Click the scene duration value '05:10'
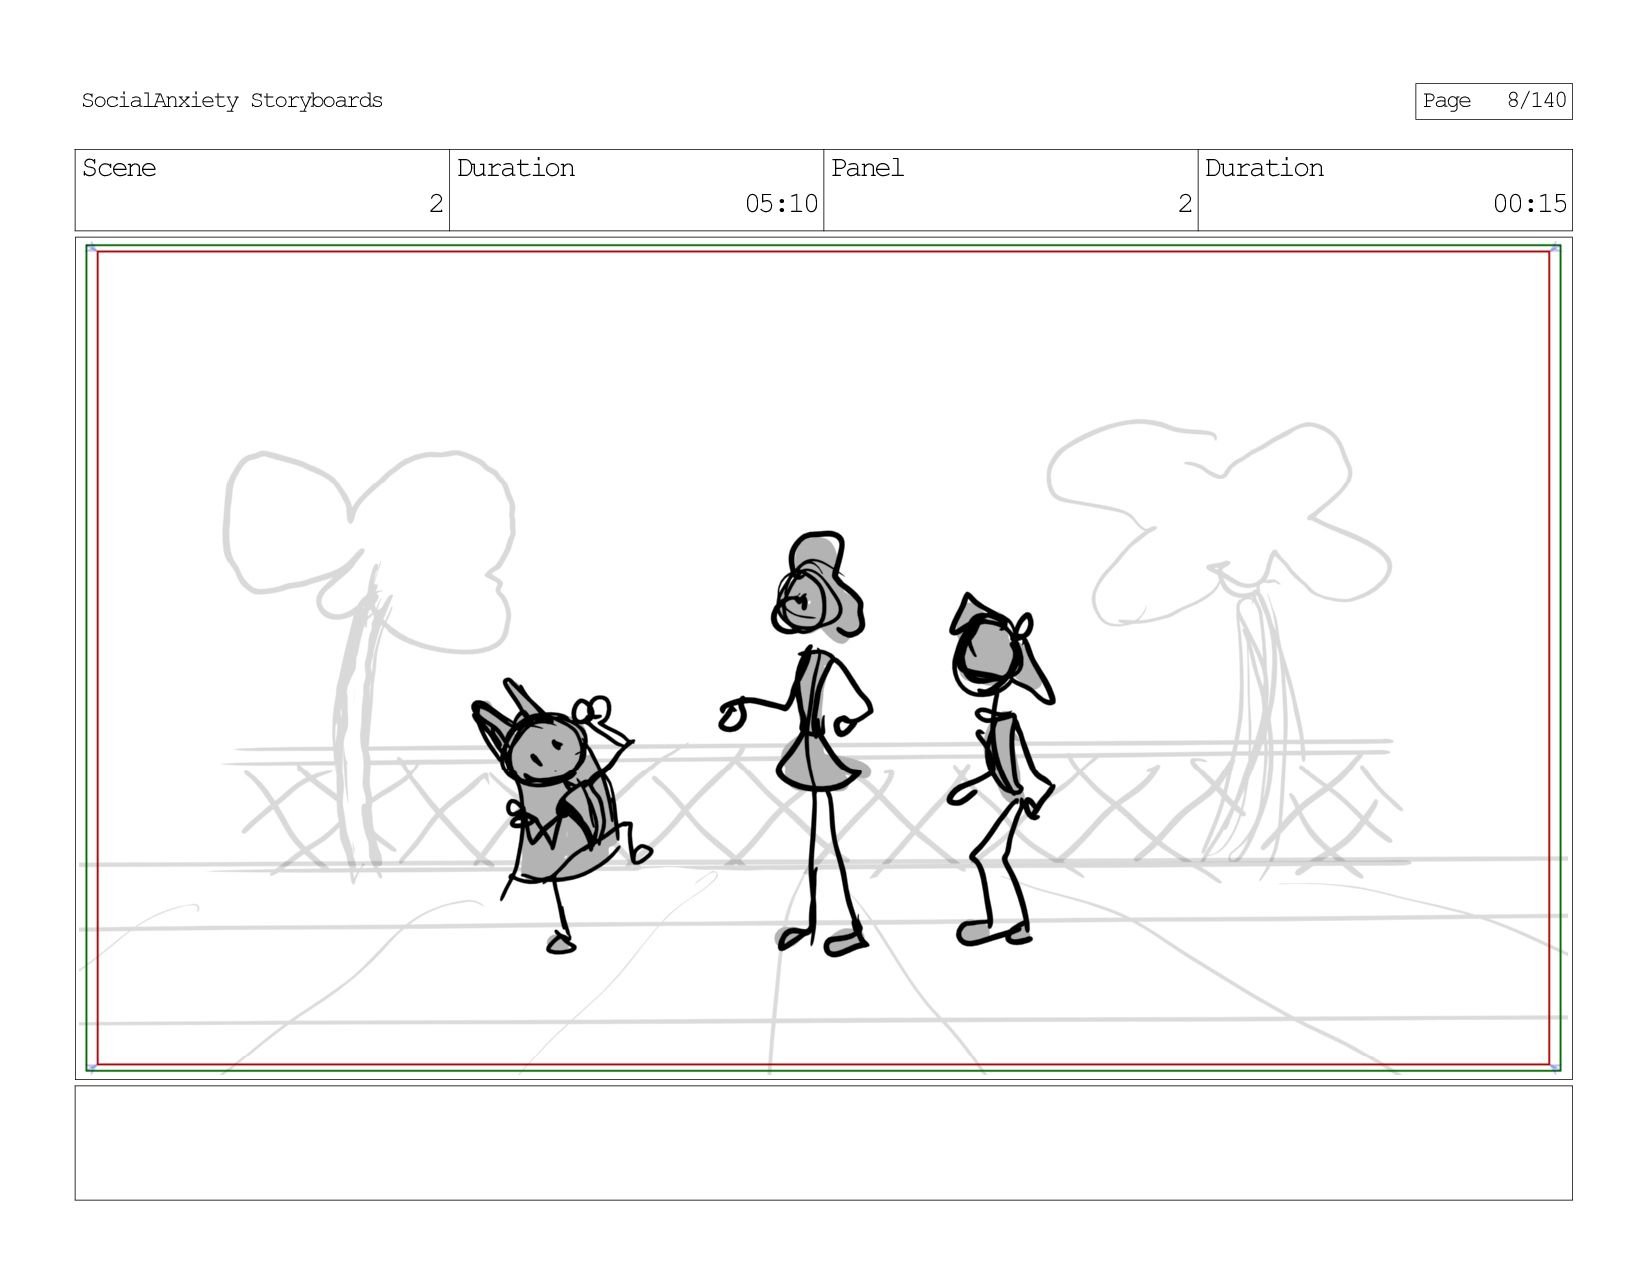 781,204
